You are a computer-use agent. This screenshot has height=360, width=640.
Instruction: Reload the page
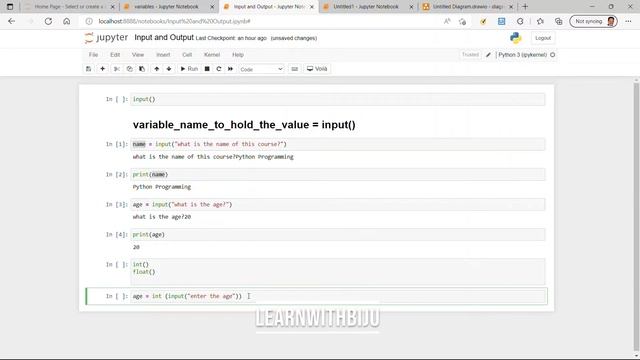[48, 21]
